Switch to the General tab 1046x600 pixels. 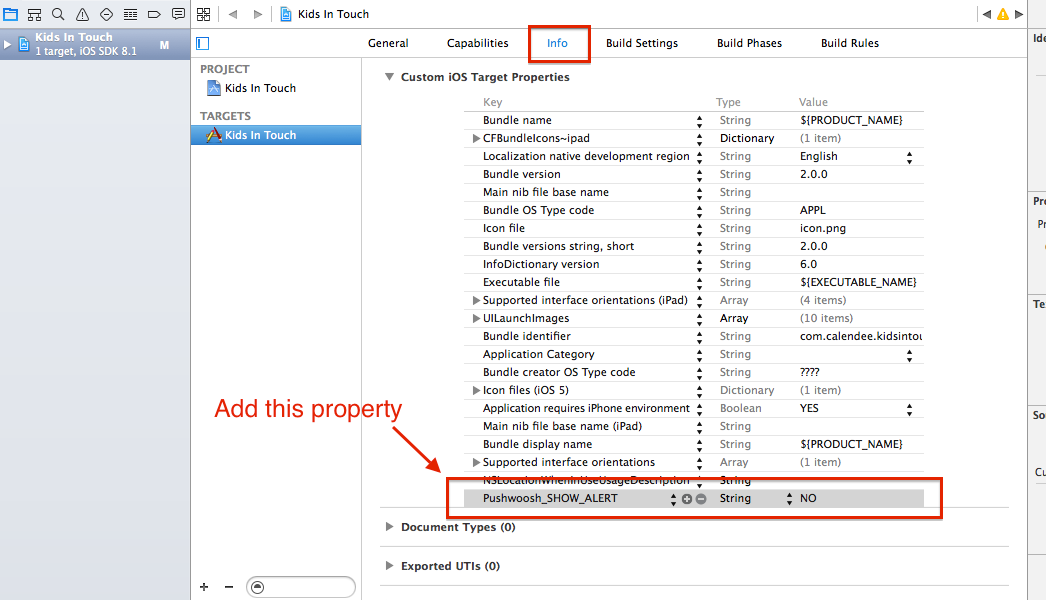tap(388, 43)
